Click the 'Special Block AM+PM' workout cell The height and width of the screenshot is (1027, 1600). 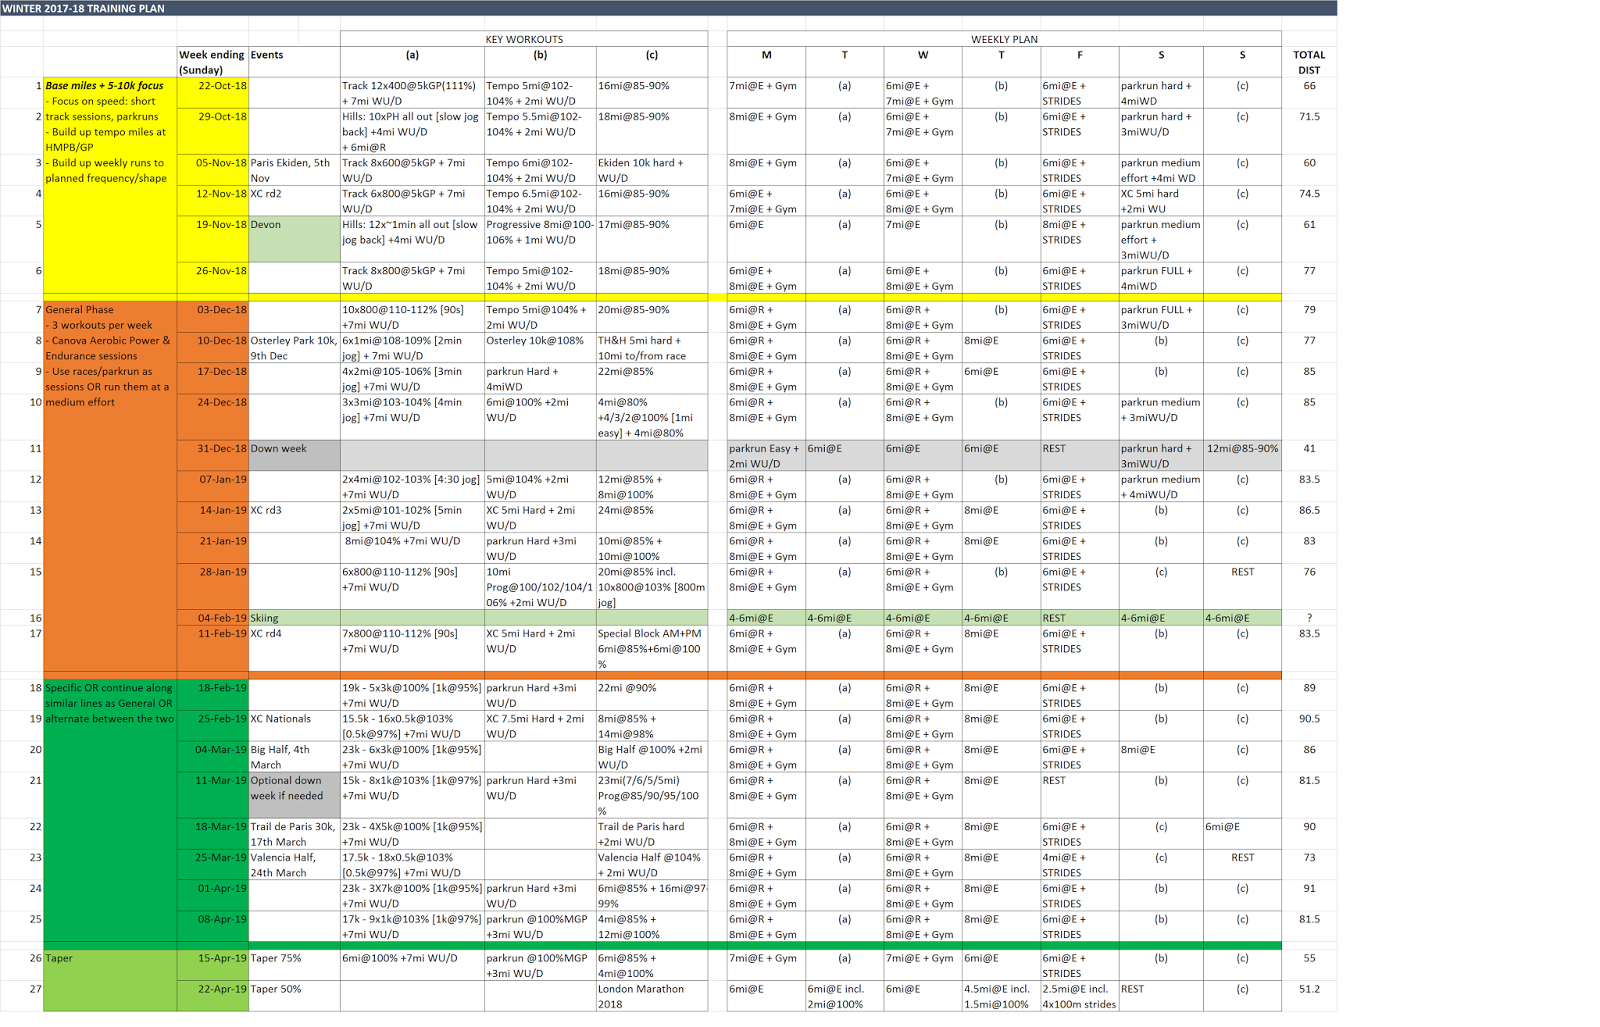coord(652,649)
